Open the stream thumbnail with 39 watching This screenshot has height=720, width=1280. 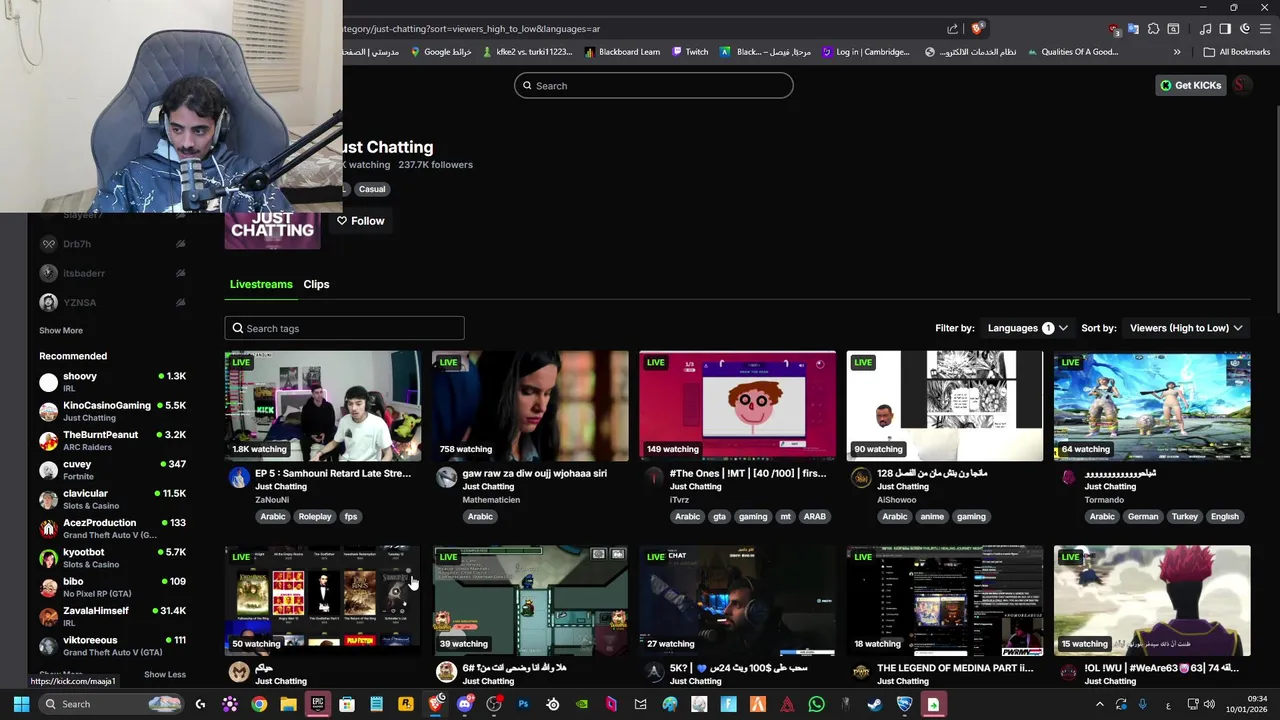pos(530,601)
